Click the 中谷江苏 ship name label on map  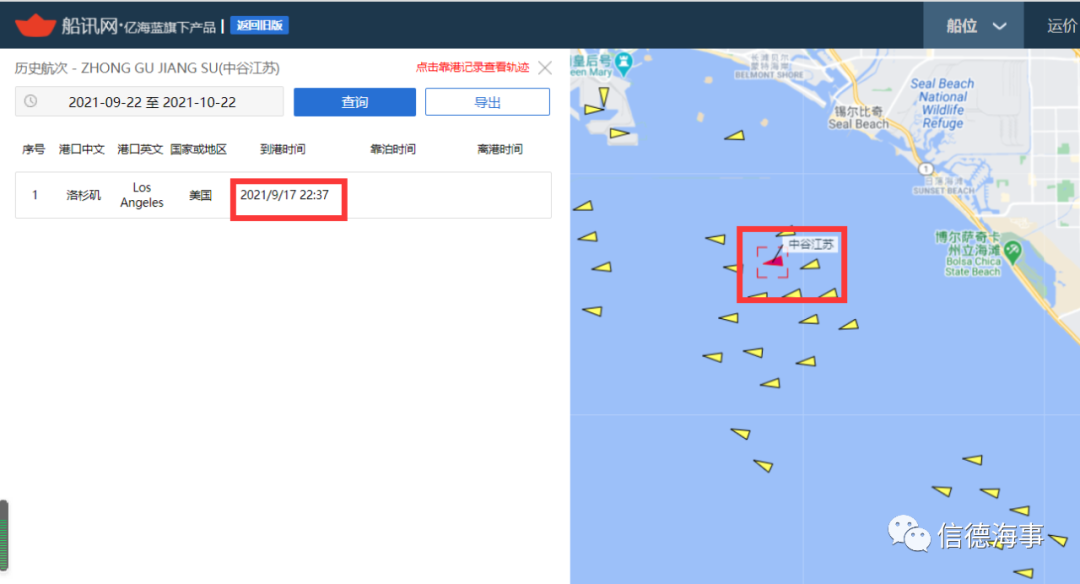811,244
